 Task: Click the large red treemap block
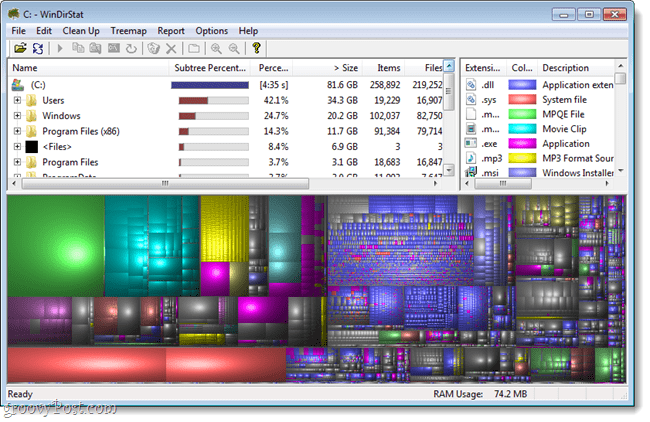(86, 364)
